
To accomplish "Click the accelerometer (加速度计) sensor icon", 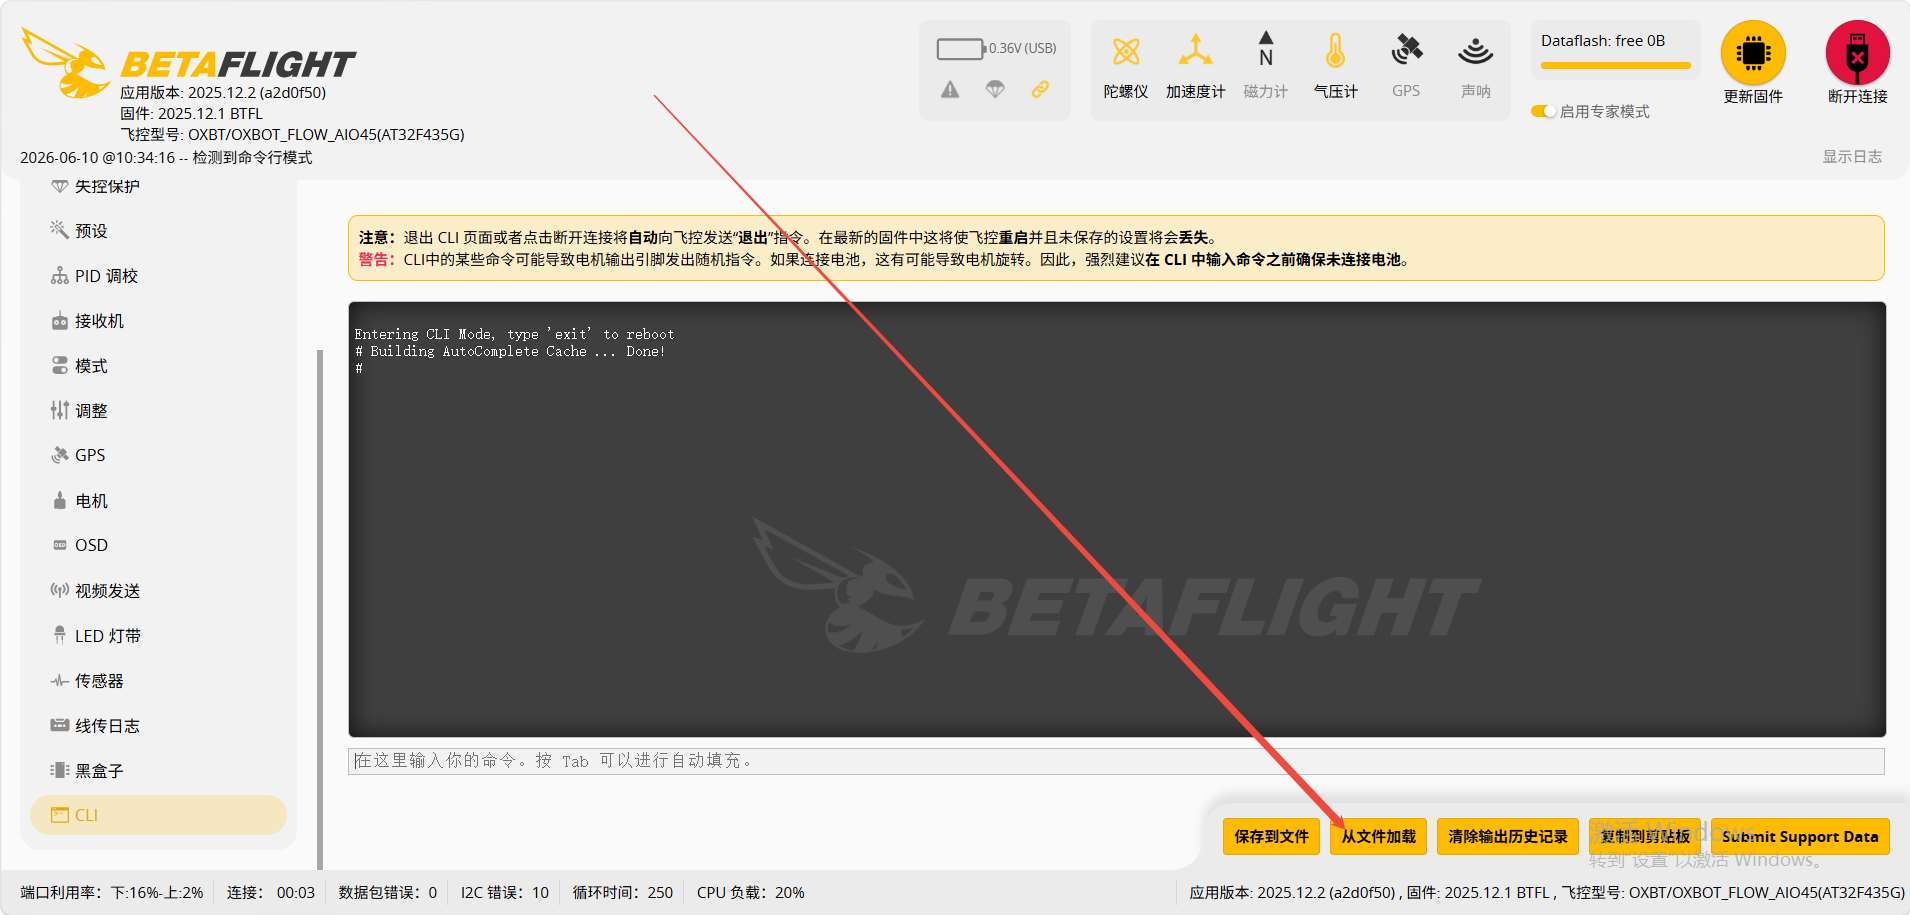I will click(x=1195, y=51).
